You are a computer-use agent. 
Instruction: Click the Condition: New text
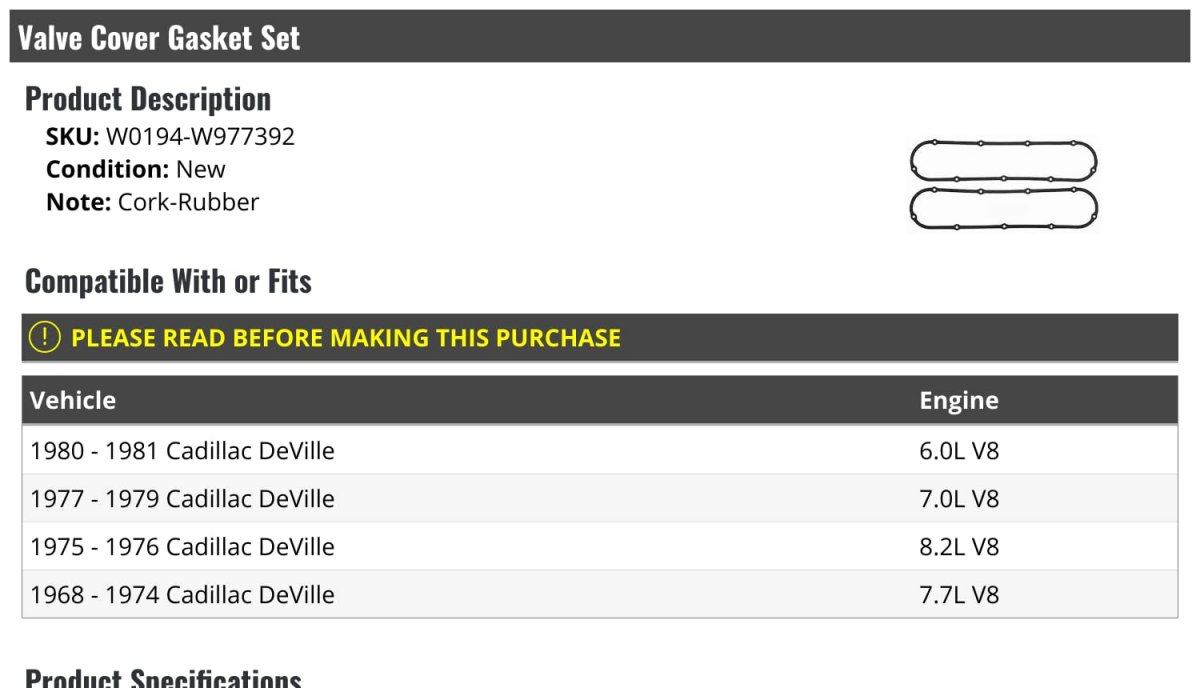[136, 169]
